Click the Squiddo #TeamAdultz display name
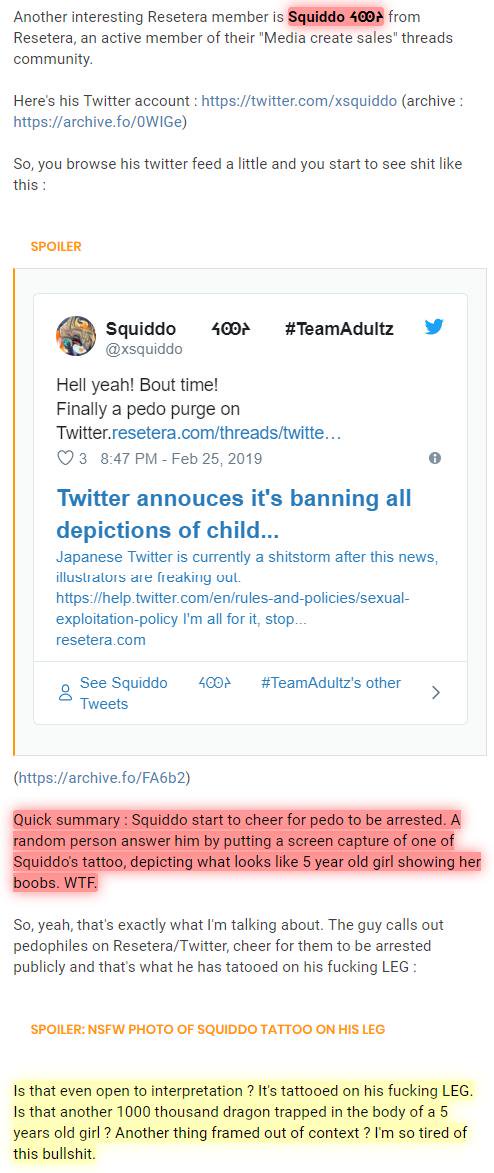This screenshot has height=1173, width=494. tap(249, 328)
